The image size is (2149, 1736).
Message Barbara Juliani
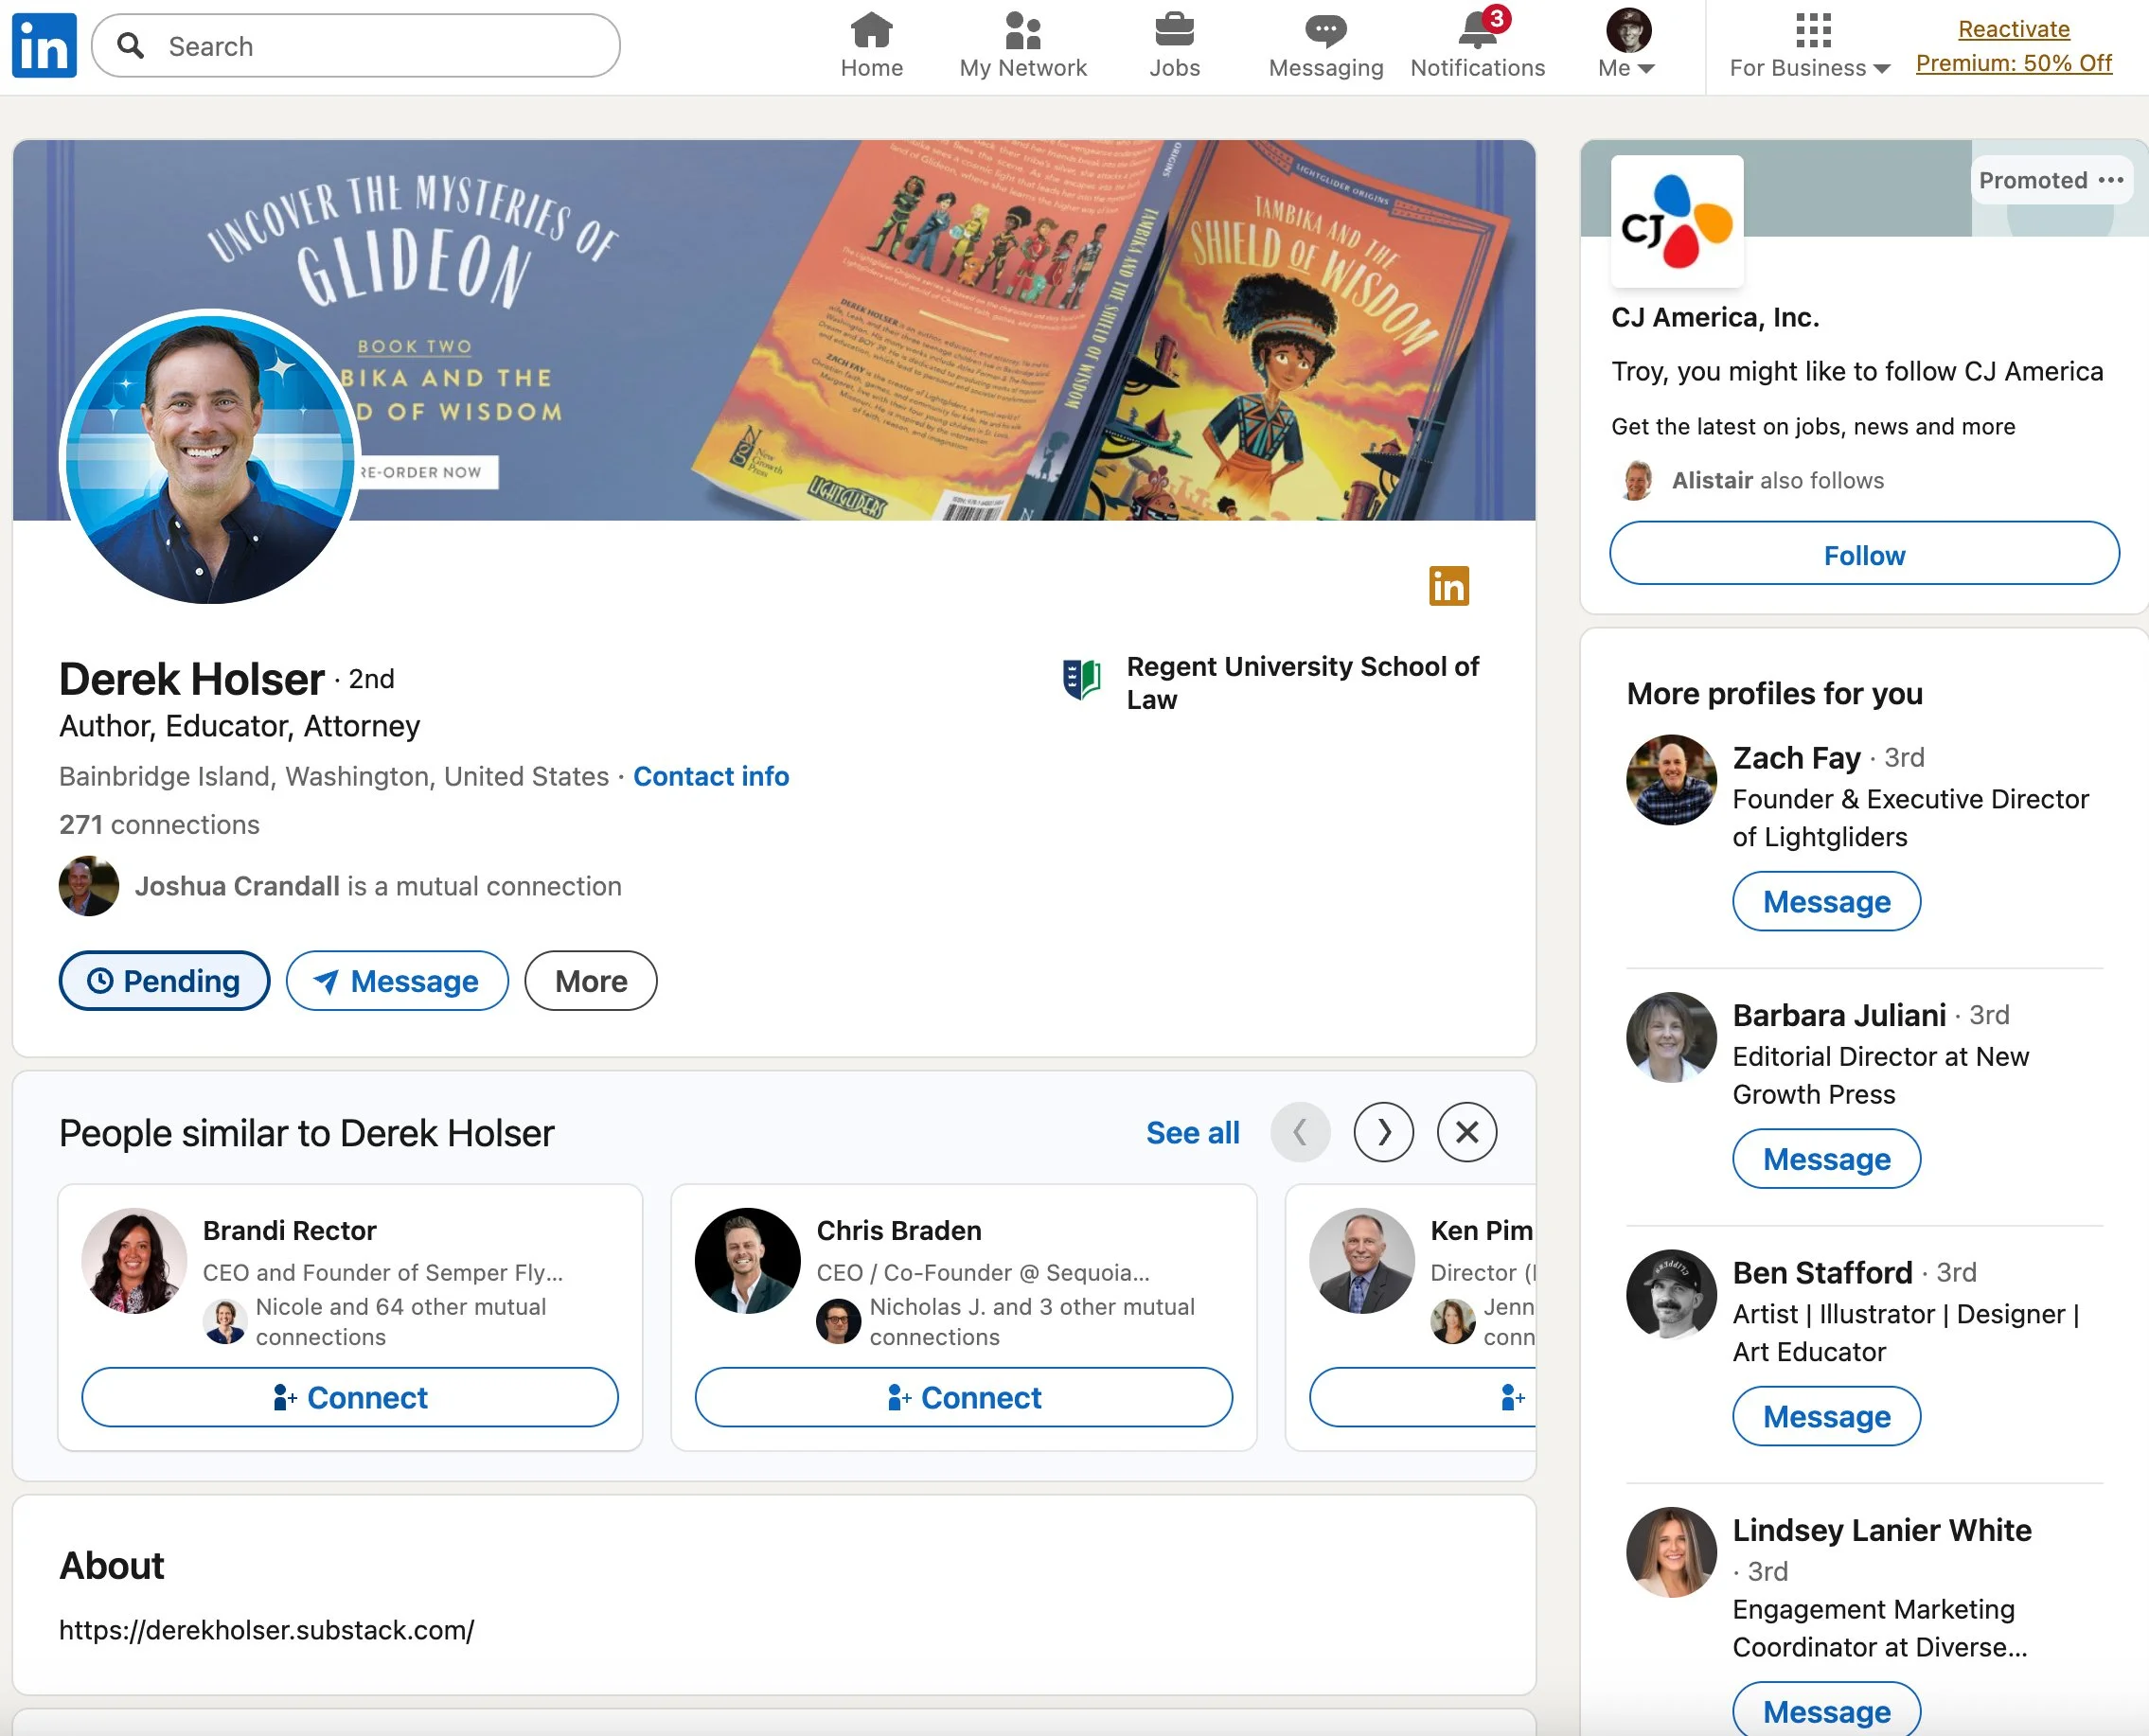[1826, 1159]
